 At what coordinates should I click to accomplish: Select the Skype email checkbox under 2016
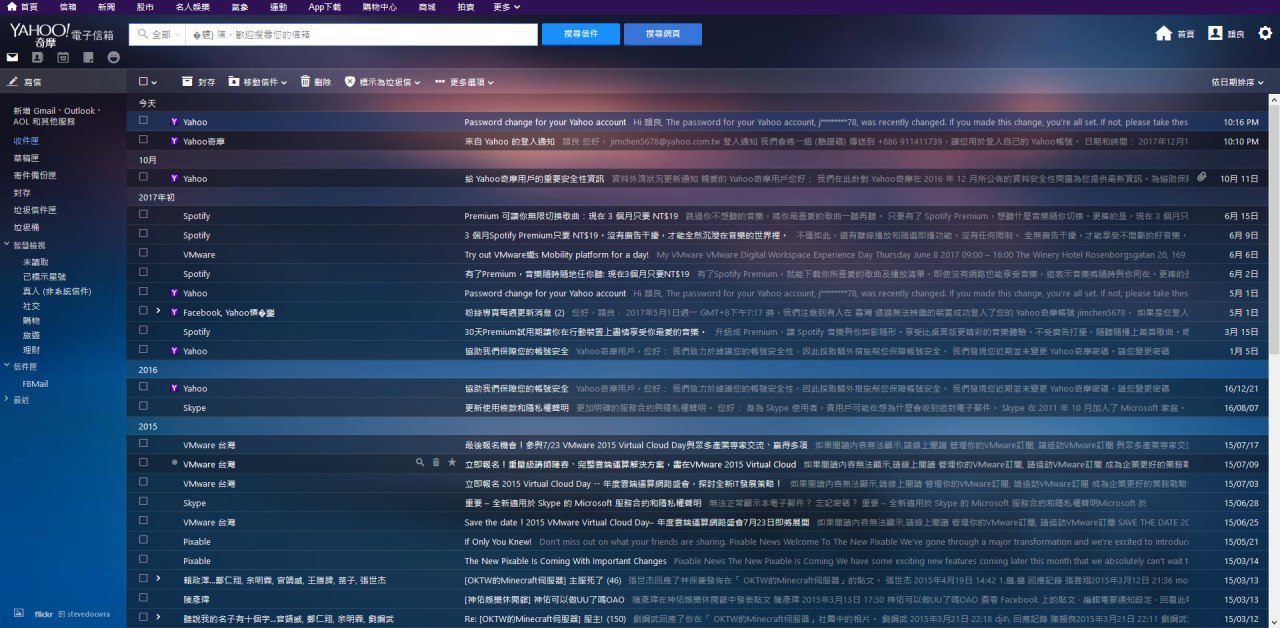[143, 407]
